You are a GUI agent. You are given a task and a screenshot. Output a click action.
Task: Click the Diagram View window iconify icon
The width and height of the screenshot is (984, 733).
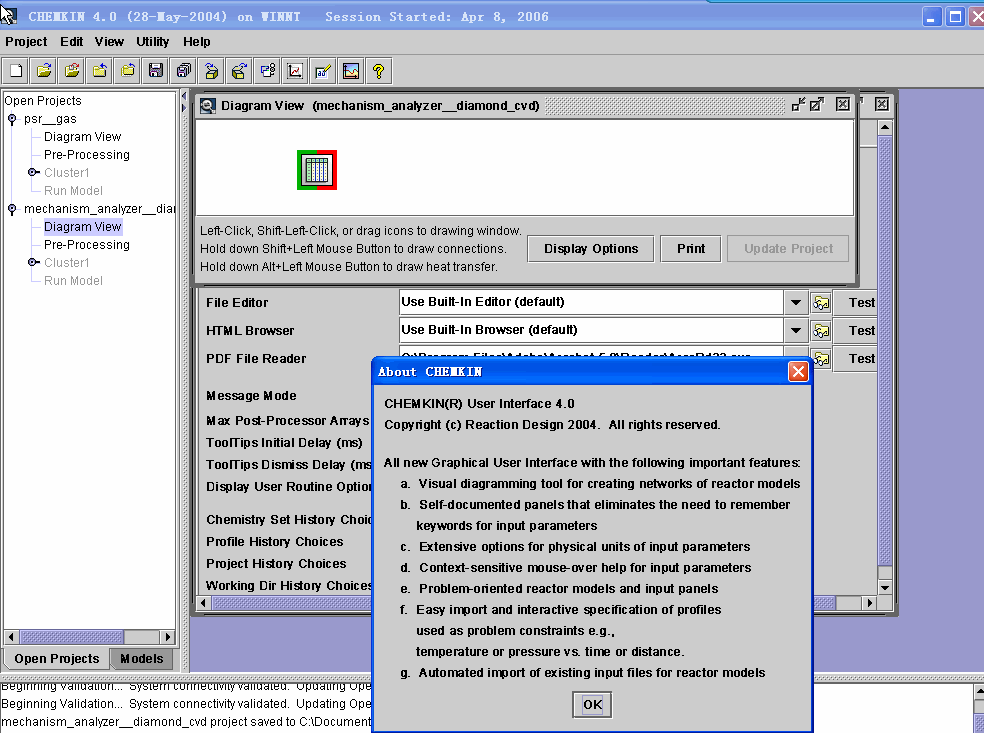click(798, 105)
